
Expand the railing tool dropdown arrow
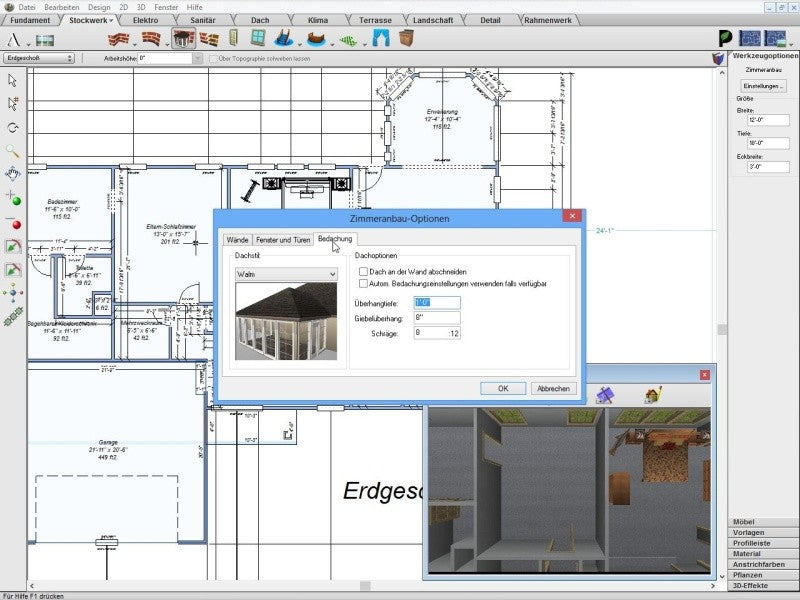(332, 45)
